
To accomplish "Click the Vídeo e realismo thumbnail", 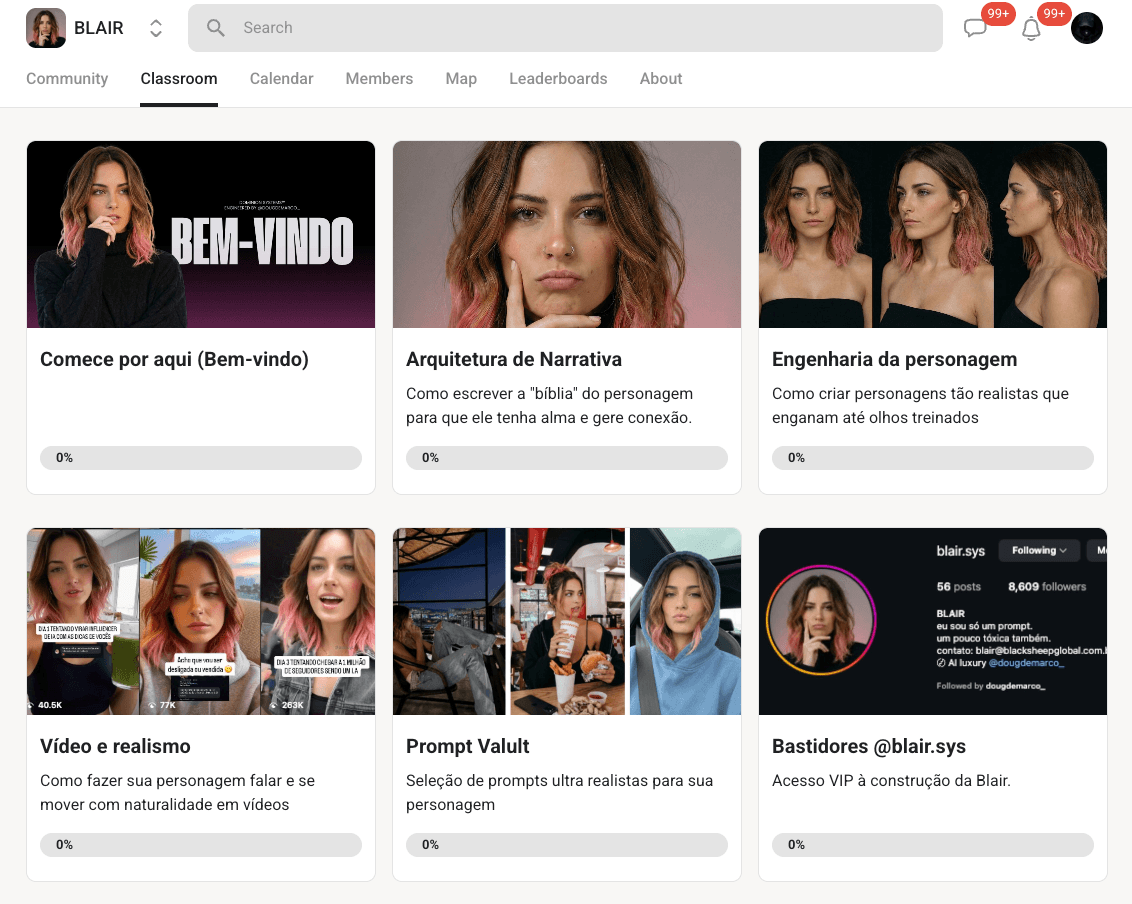I will [201, 621].
